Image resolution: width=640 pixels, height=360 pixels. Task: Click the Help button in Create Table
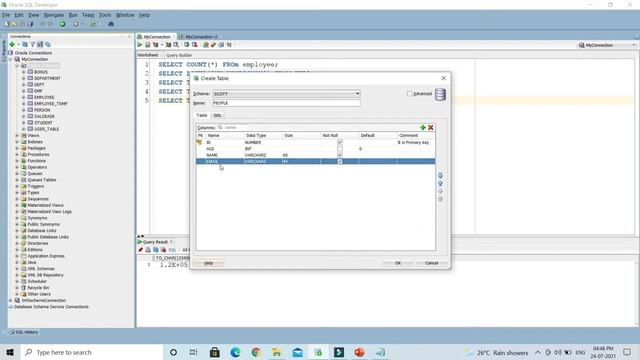click(x=209, y=263)
